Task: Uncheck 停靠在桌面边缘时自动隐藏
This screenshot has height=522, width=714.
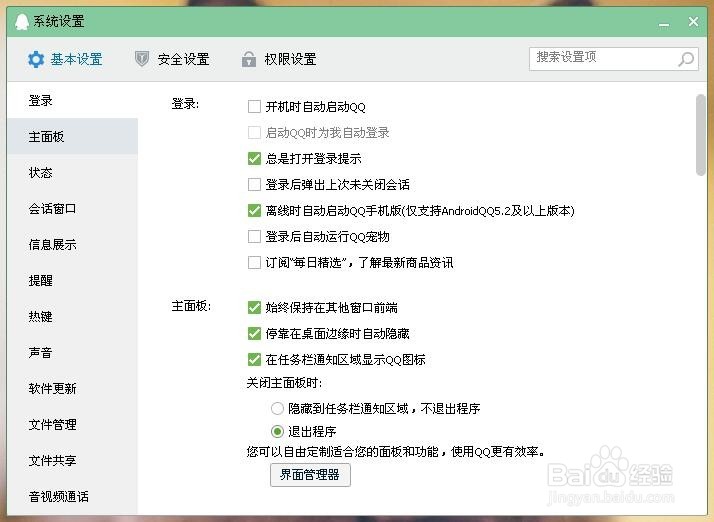Action: 254,333
